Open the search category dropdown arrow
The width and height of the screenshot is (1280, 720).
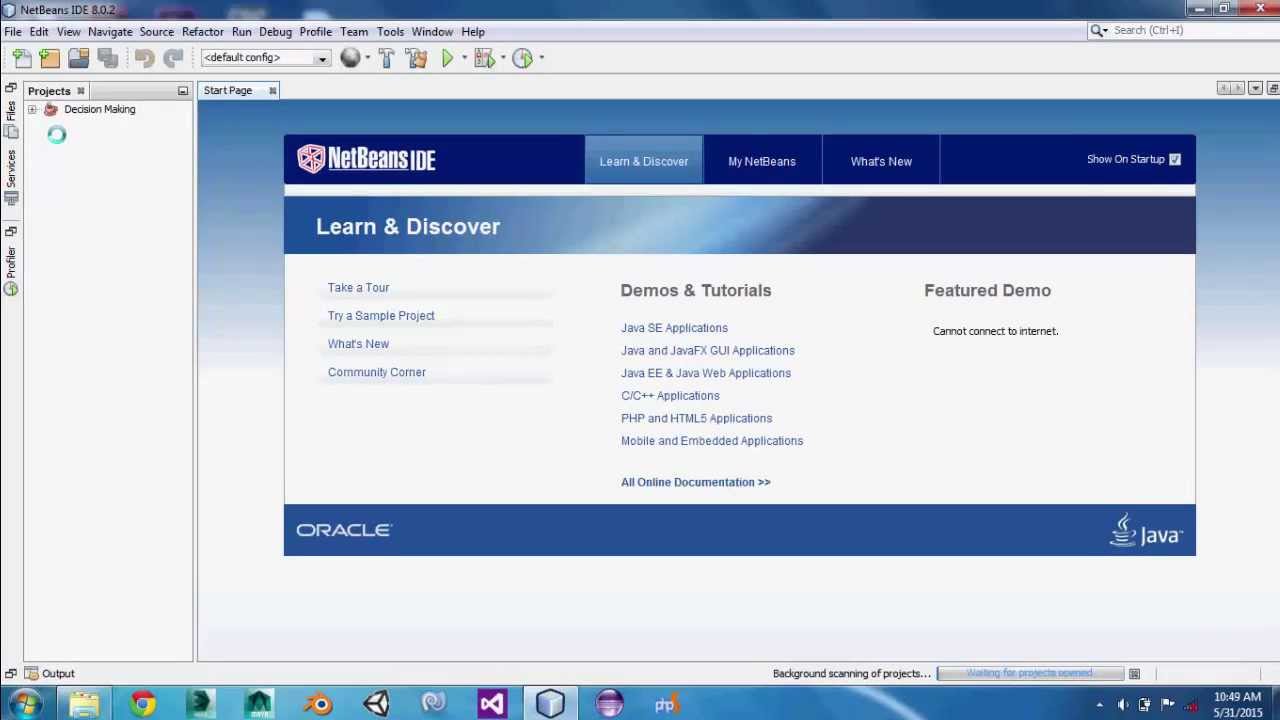tap(1105, 31)
